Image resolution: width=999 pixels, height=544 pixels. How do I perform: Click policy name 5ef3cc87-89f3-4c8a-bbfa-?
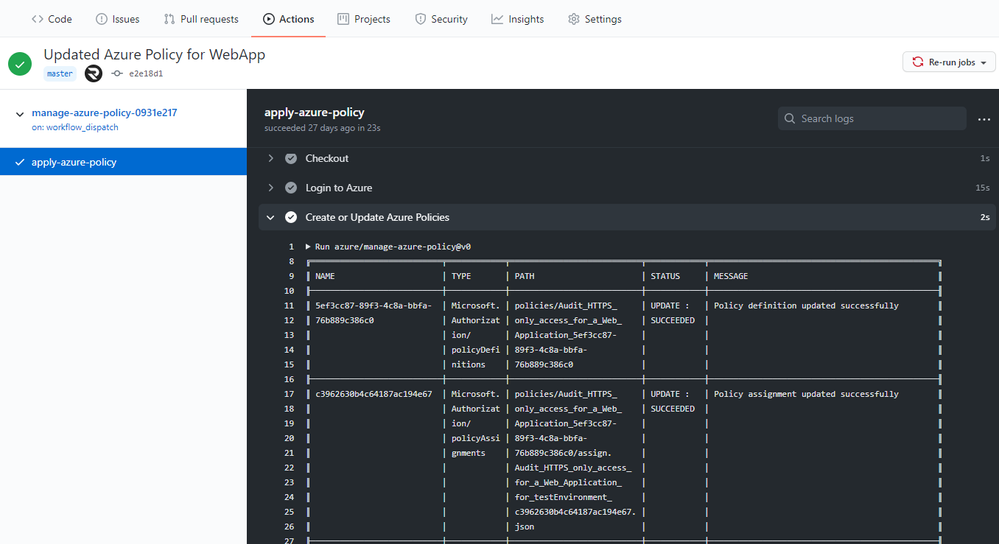pyautogui.click(x=373, y=306)
